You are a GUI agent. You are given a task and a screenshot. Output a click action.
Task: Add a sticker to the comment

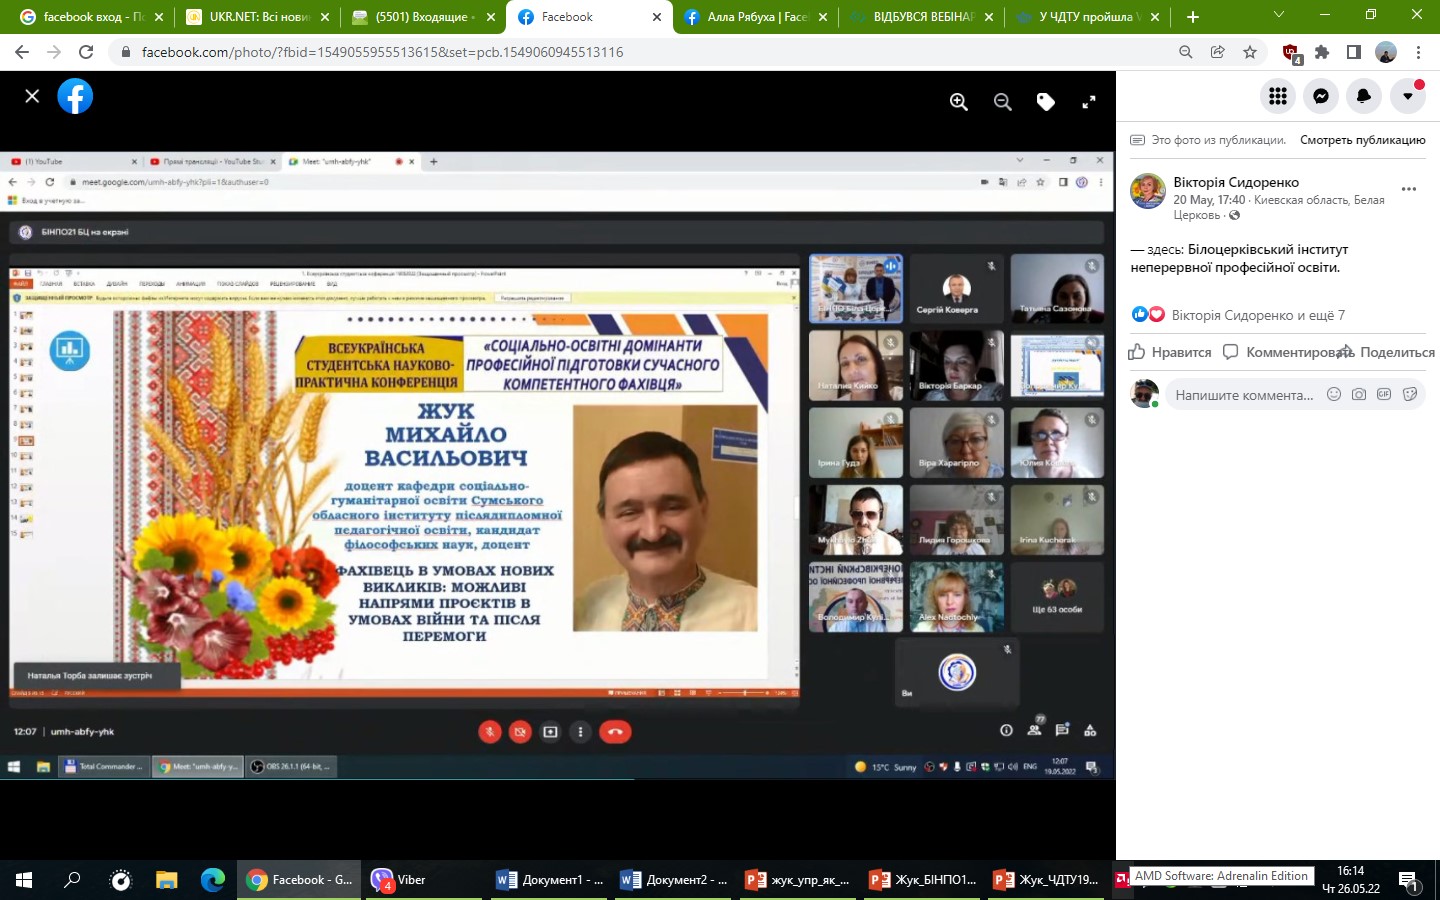point(1410,394)
